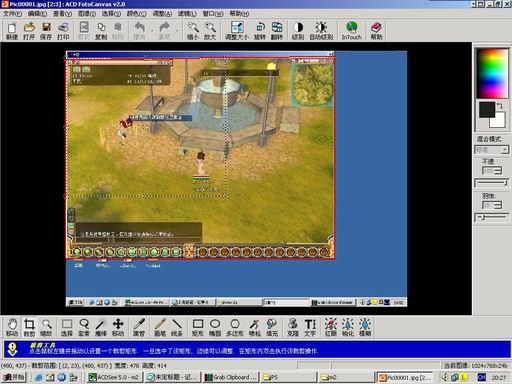Click the Copy (复制) toolbar icon

pos(101,30)
